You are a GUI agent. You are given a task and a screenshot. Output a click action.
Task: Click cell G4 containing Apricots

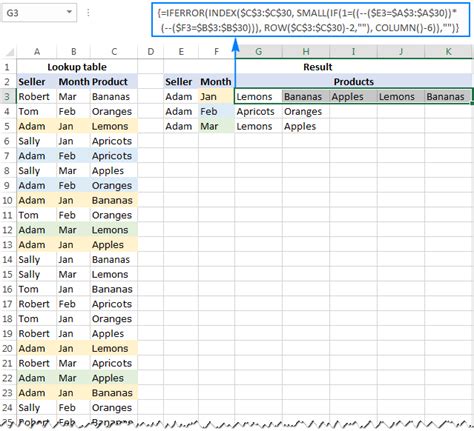(x=258, y=111)
